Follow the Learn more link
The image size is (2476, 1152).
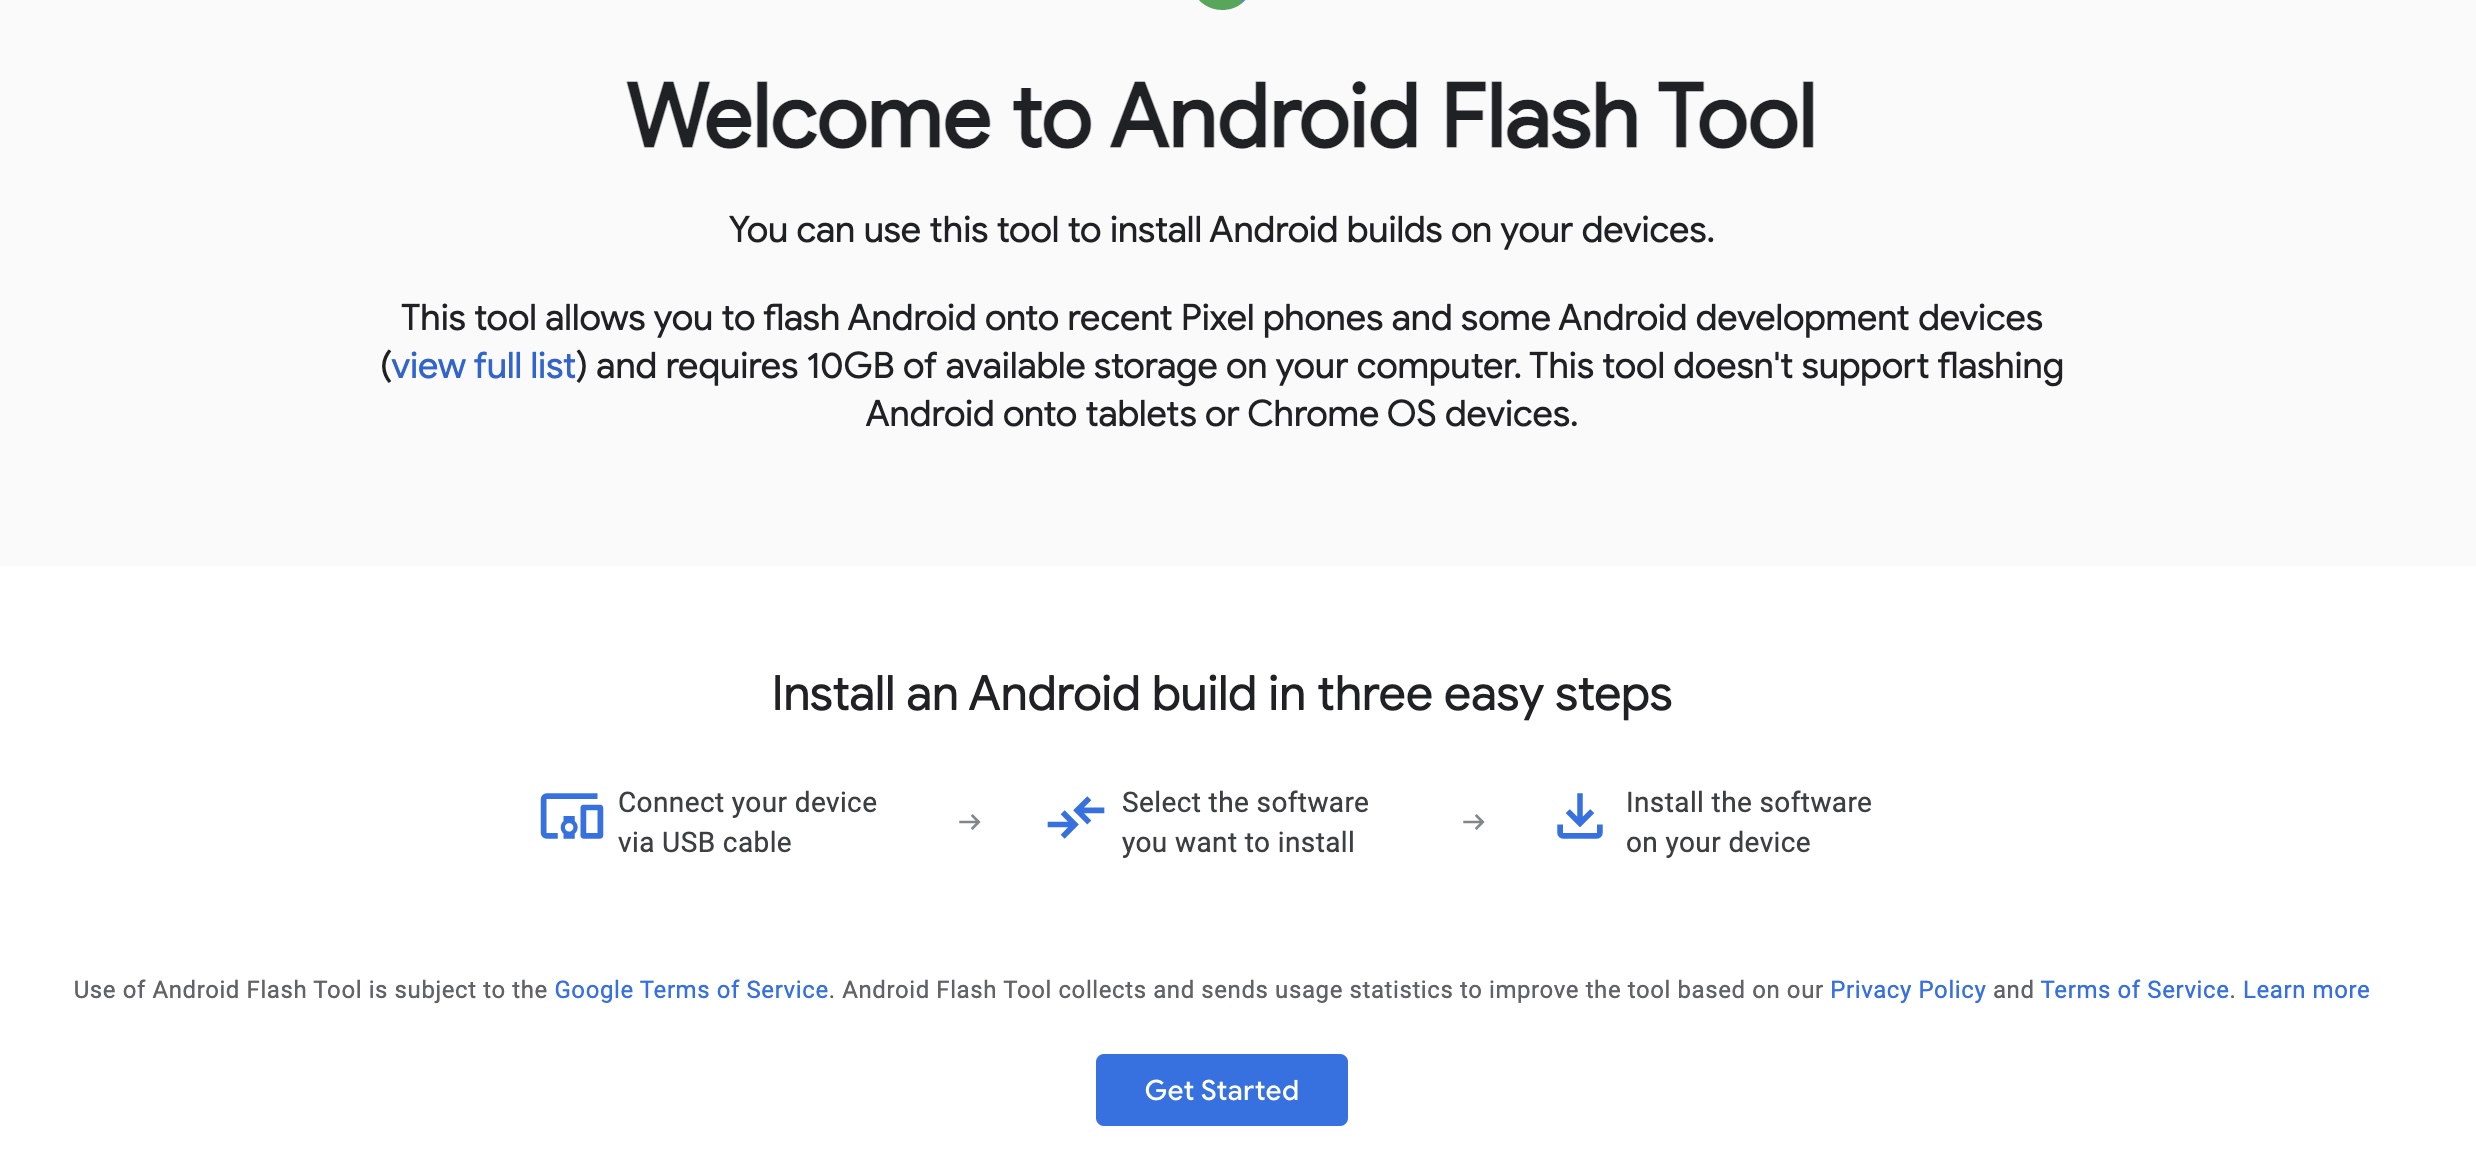point(2305,990)
